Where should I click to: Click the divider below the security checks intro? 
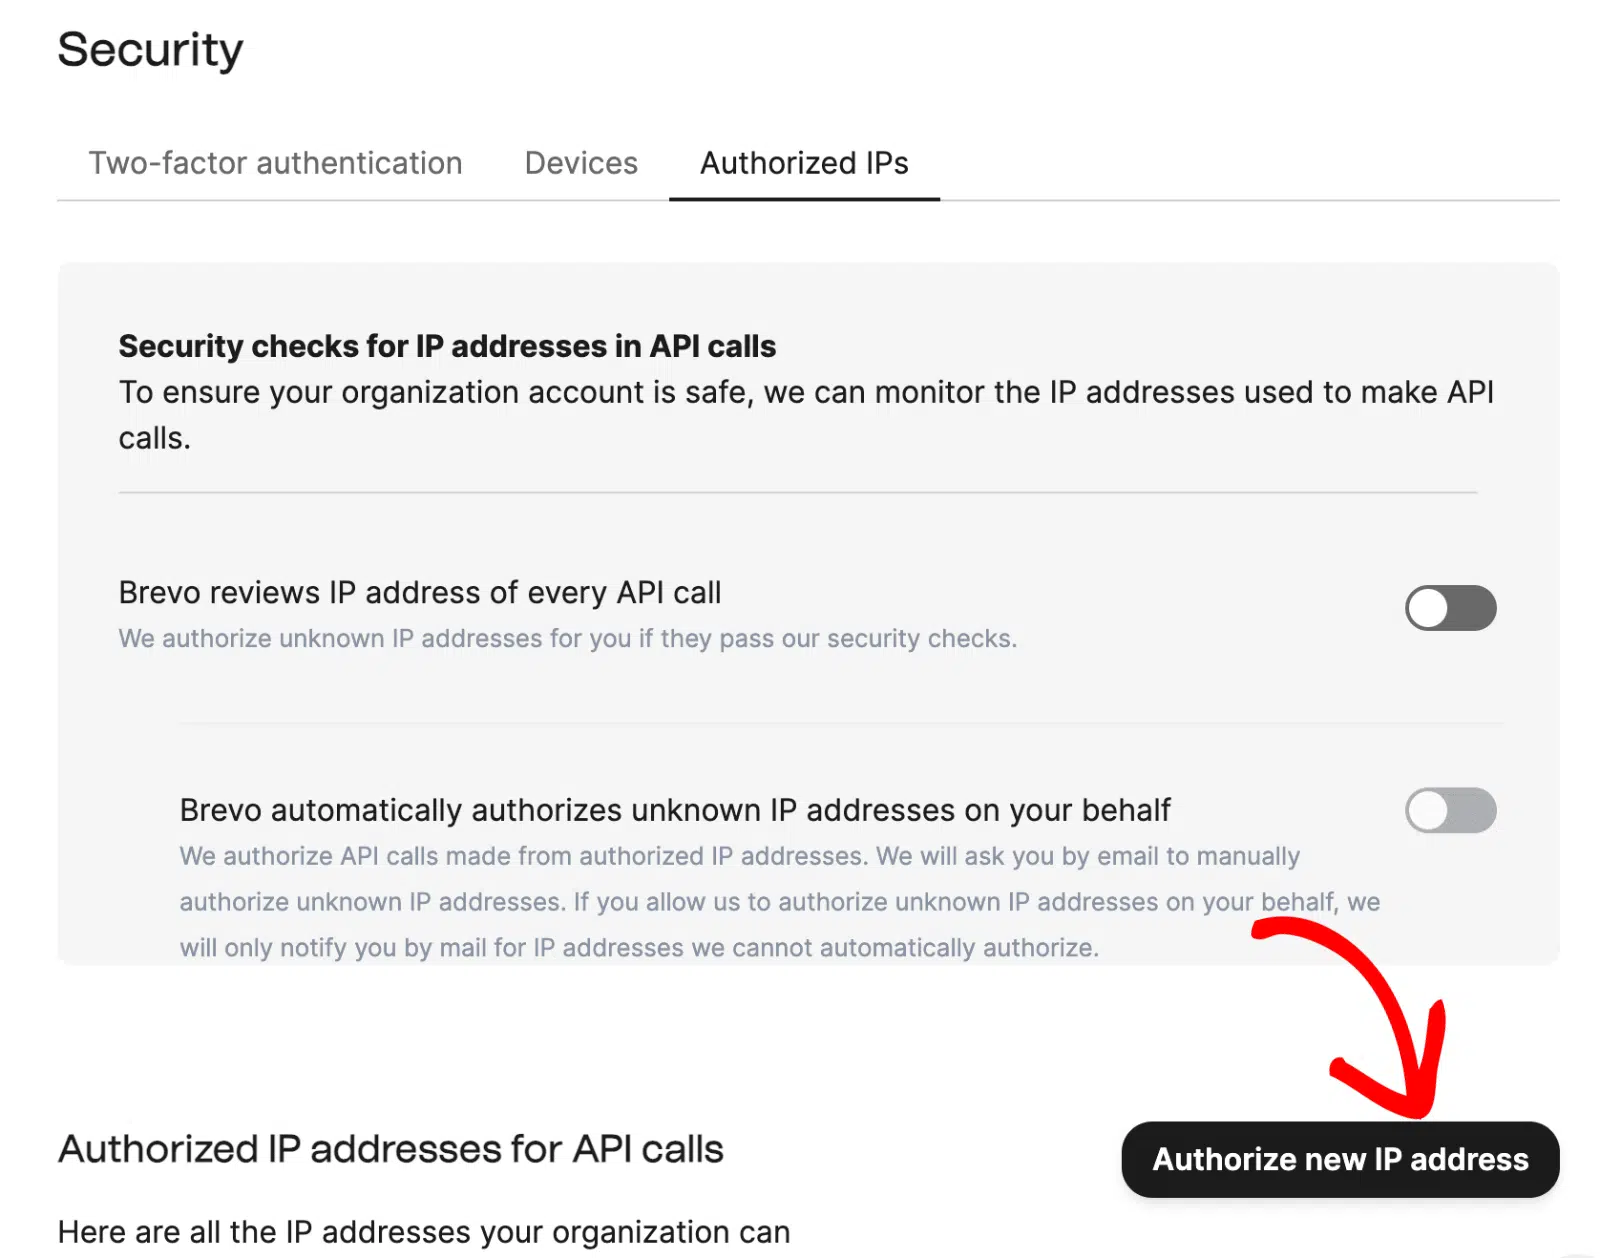[797, 492]
